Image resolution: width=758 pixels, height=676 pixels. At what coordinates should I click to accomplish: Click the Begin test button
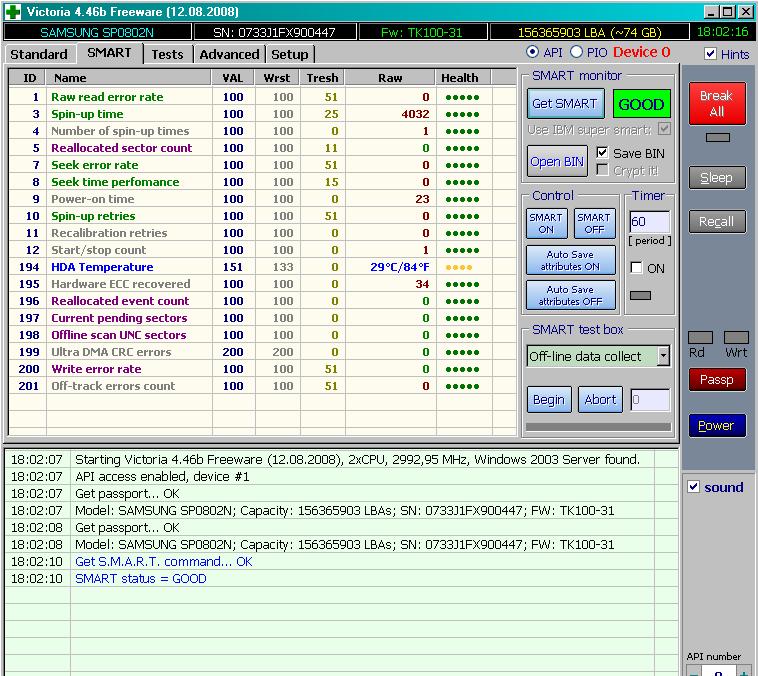(x=549, y=399)
